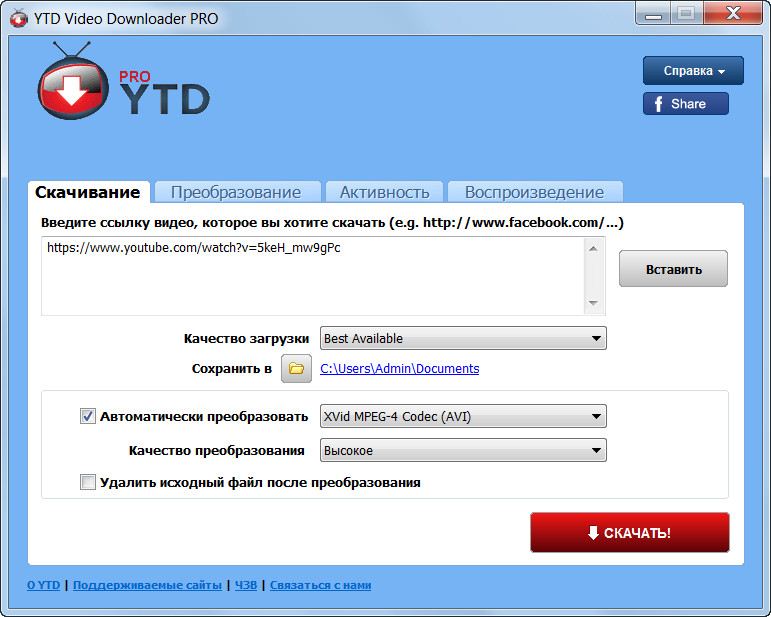Open the Качество преобразования dropdown
This screenshot has width=771, height=617.
[463, 450]
